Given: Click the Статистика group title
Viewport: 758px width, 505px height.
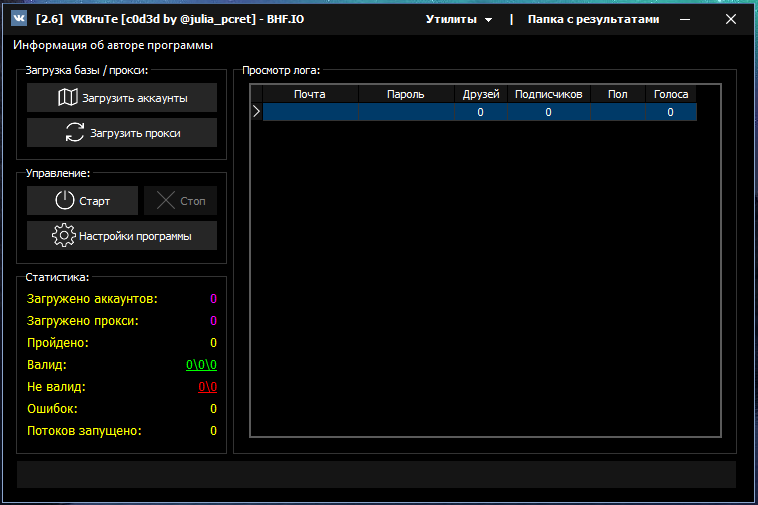Looking at the screenshot, I should pos(57,277).
